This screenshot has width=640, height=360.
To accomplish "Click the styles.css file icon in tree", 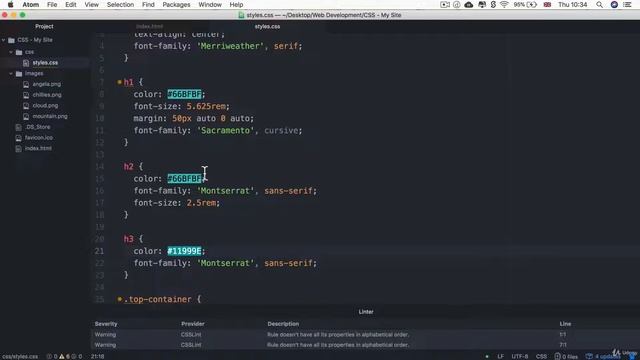I will click(x=26, y=63).
